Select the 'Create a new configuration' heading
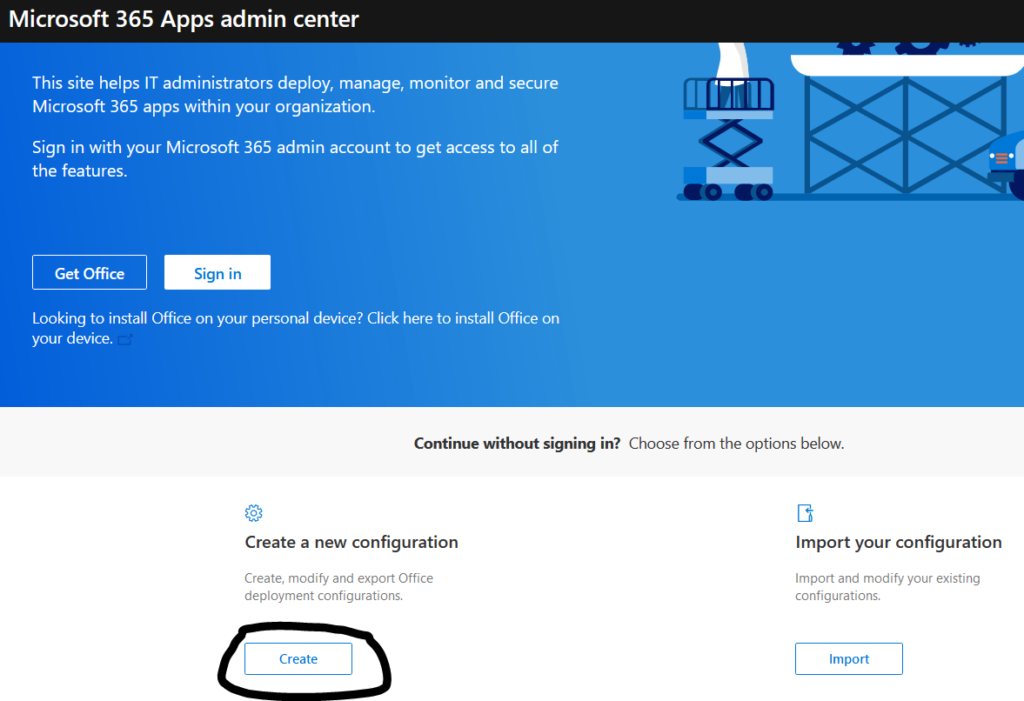This screenshot has height=701, width=1024. 351,542
